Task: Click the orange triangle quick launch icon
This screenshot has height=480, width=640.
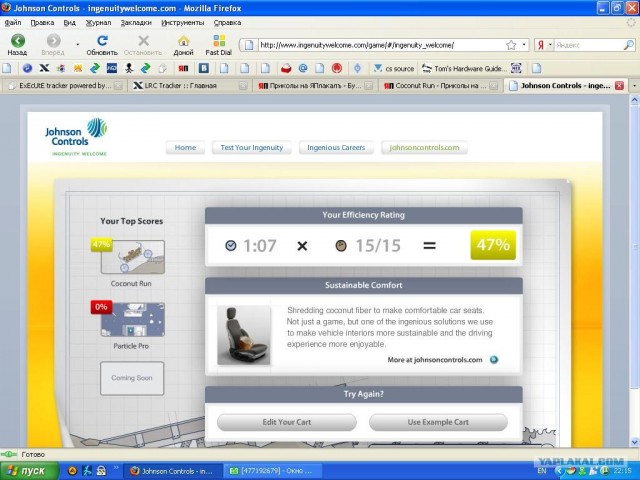Action: click(x=72, y=471)
